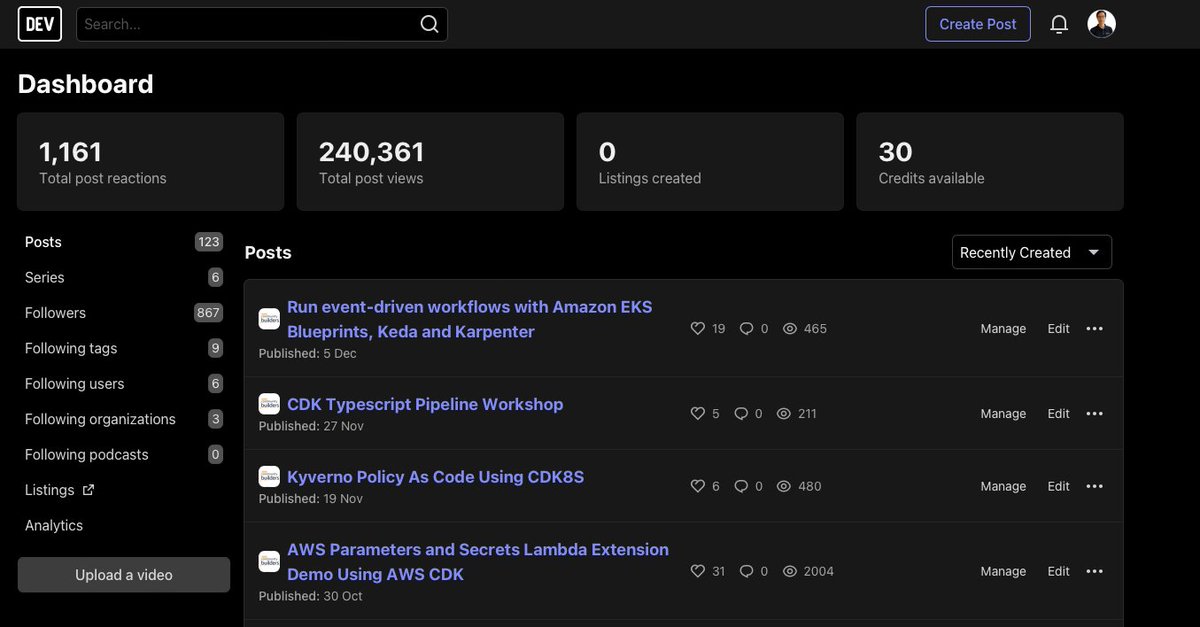Open the three-dot menu for EKS Blueprints post
This screenshot has height=627, width=1200.
1094,328
